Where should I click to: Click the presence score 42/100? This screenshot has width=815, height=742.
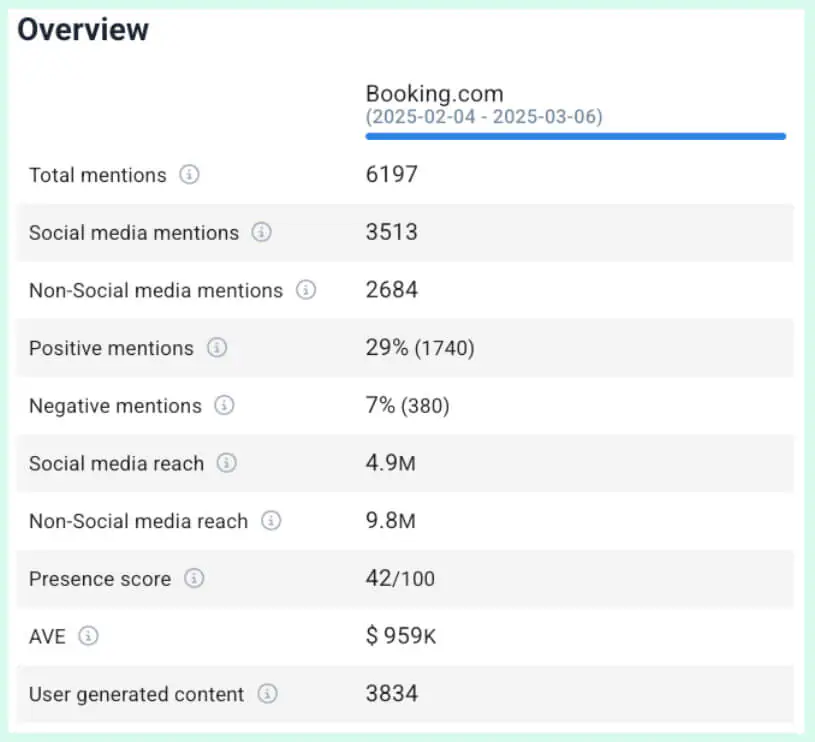400,578
